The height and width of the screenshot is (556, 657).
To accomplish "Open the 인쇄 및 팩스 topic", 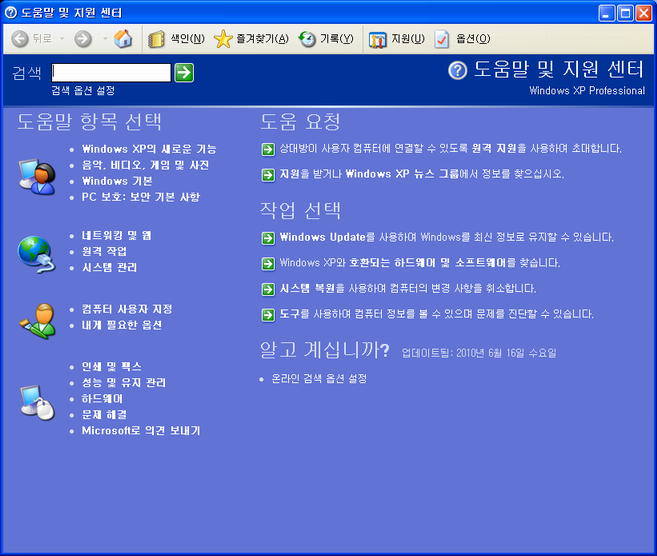I will [x=111, y=366].
